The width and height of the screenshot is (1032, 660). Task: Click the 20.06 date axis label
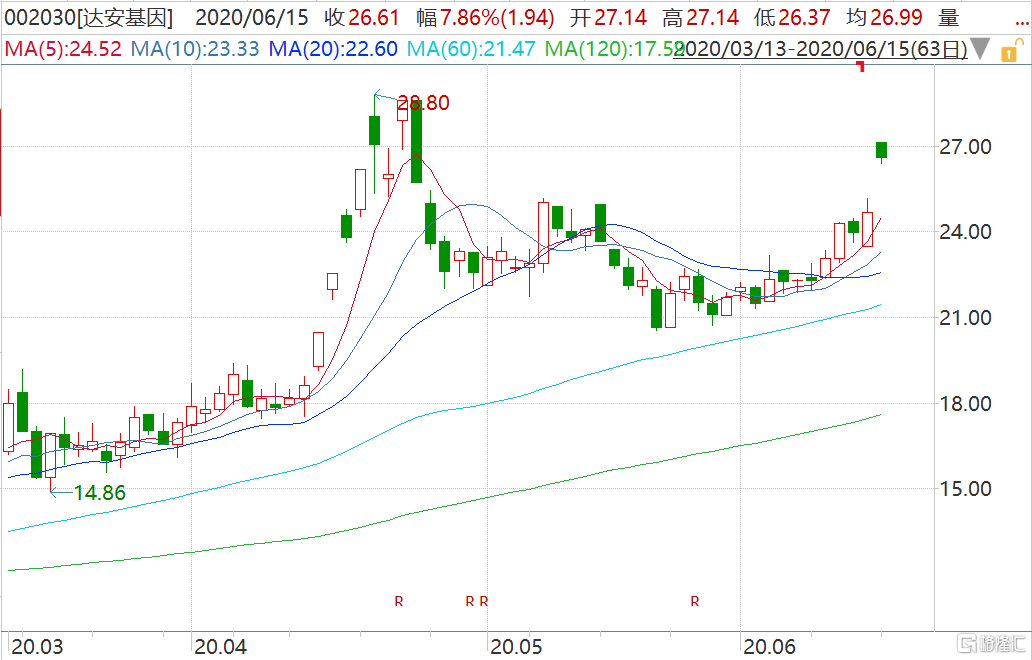(x=769, y=646)
